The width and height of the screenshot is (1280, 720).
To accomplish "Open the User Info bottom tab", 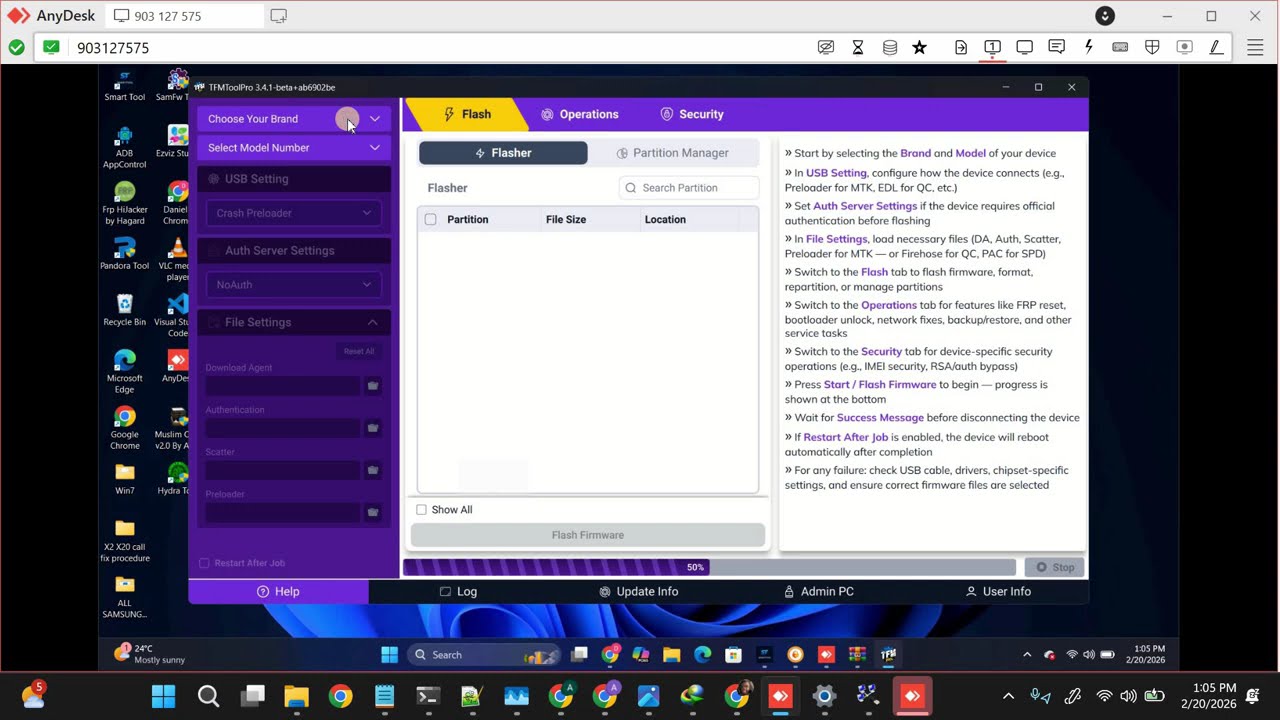I will (x=998, y=592).
